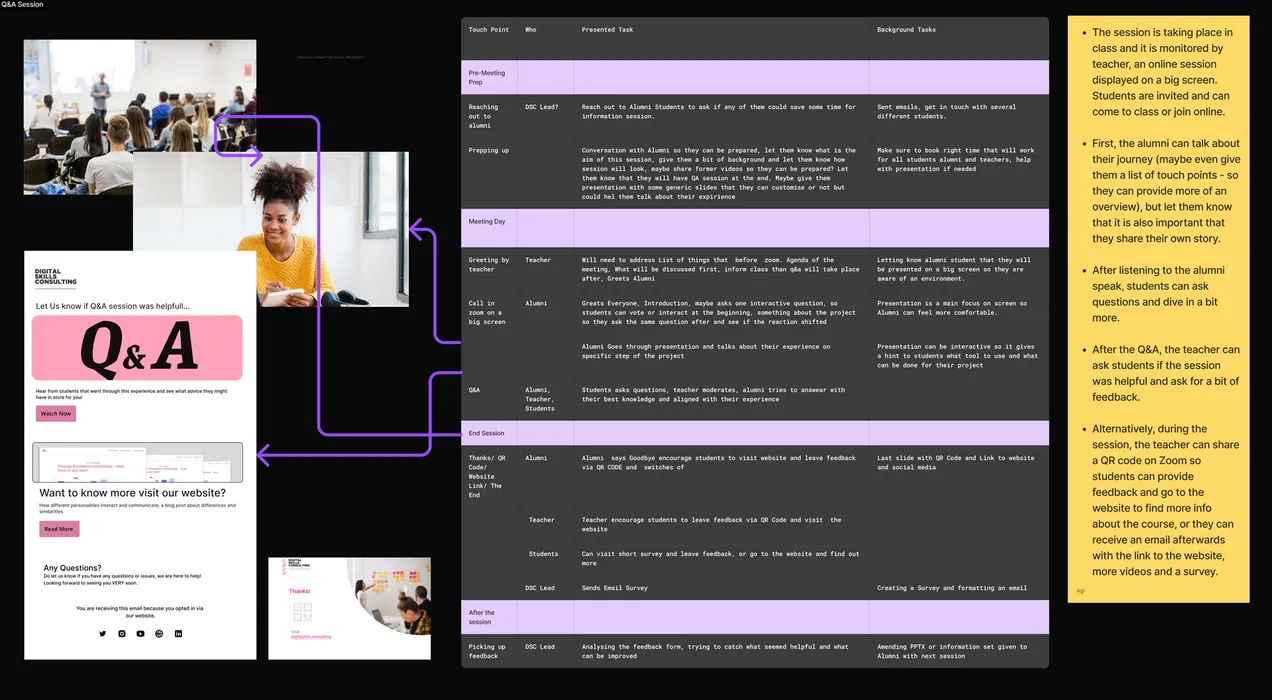This screenshot has height=700, width=1272.
Task: Select the yellow sticky note with session notes
Action: [1158, 308]
